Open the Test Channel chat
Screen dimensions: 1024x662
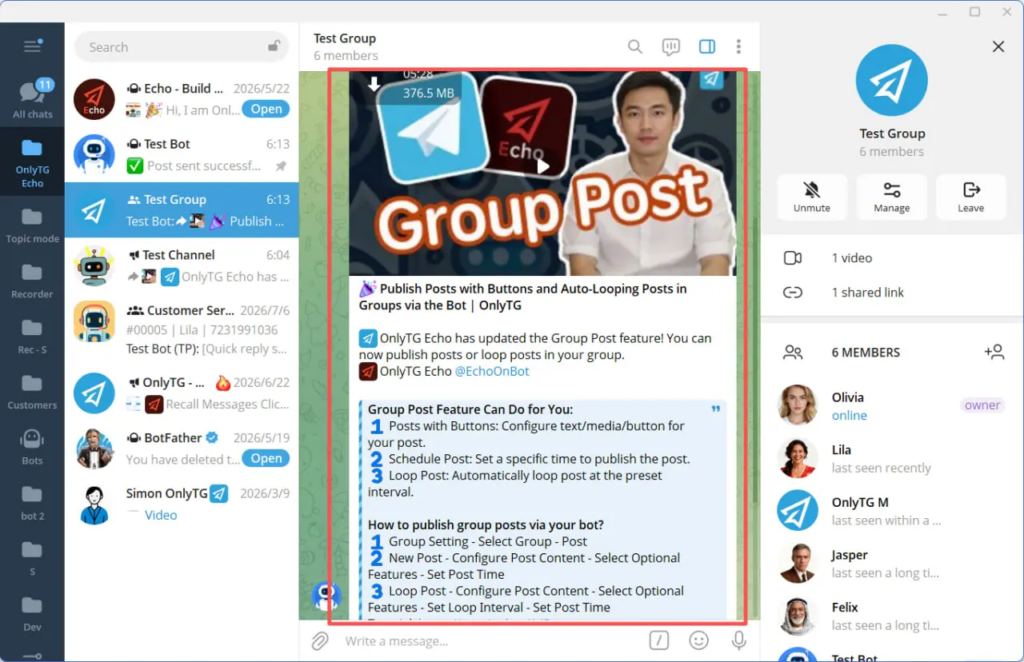182,265
